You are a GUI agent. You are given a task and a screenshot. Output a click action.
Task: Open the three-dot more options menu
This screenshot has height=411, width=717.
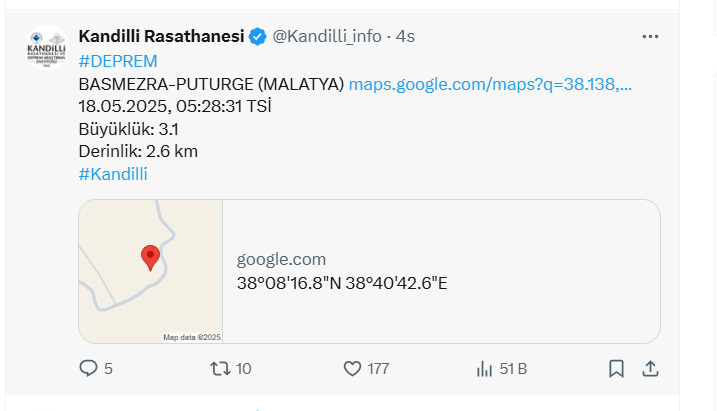coord(650,36)
